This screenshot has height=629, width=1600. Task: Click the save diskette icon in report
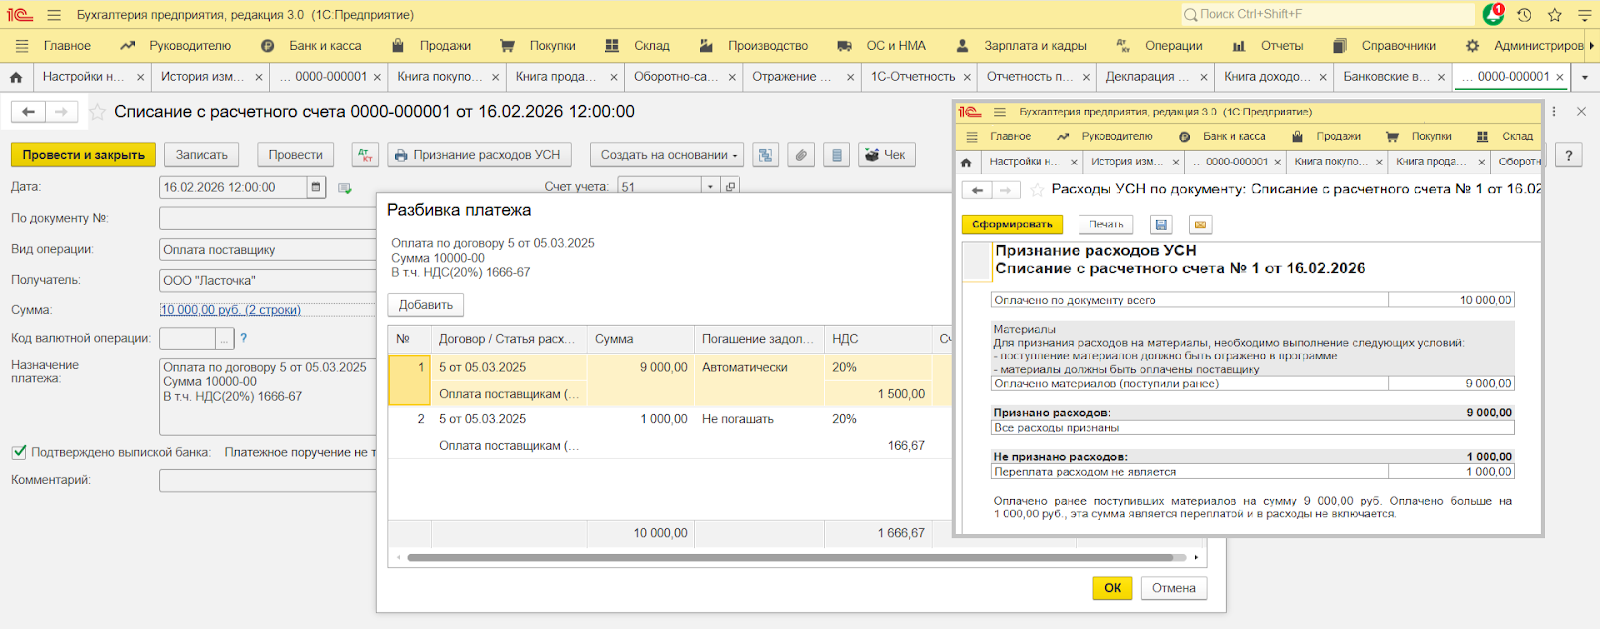coord(1160,225)
